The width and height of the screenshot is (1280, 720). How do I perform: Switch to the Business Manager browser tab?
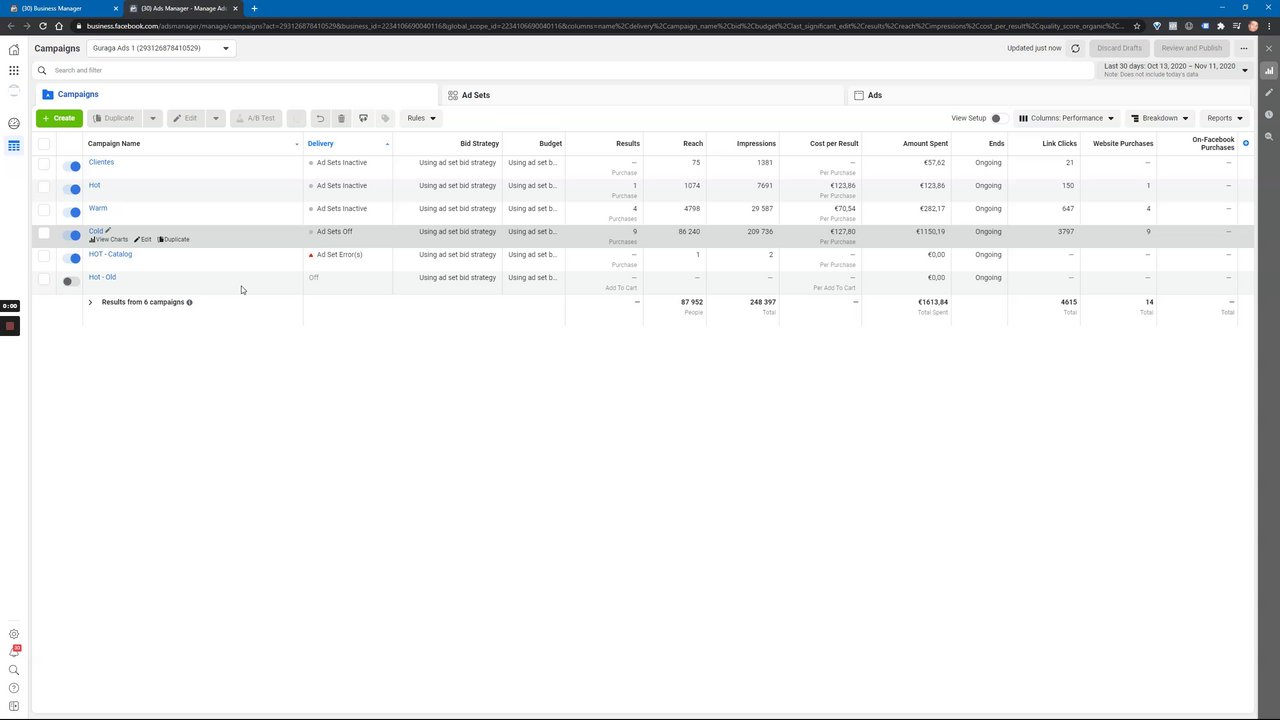point(60,8)
